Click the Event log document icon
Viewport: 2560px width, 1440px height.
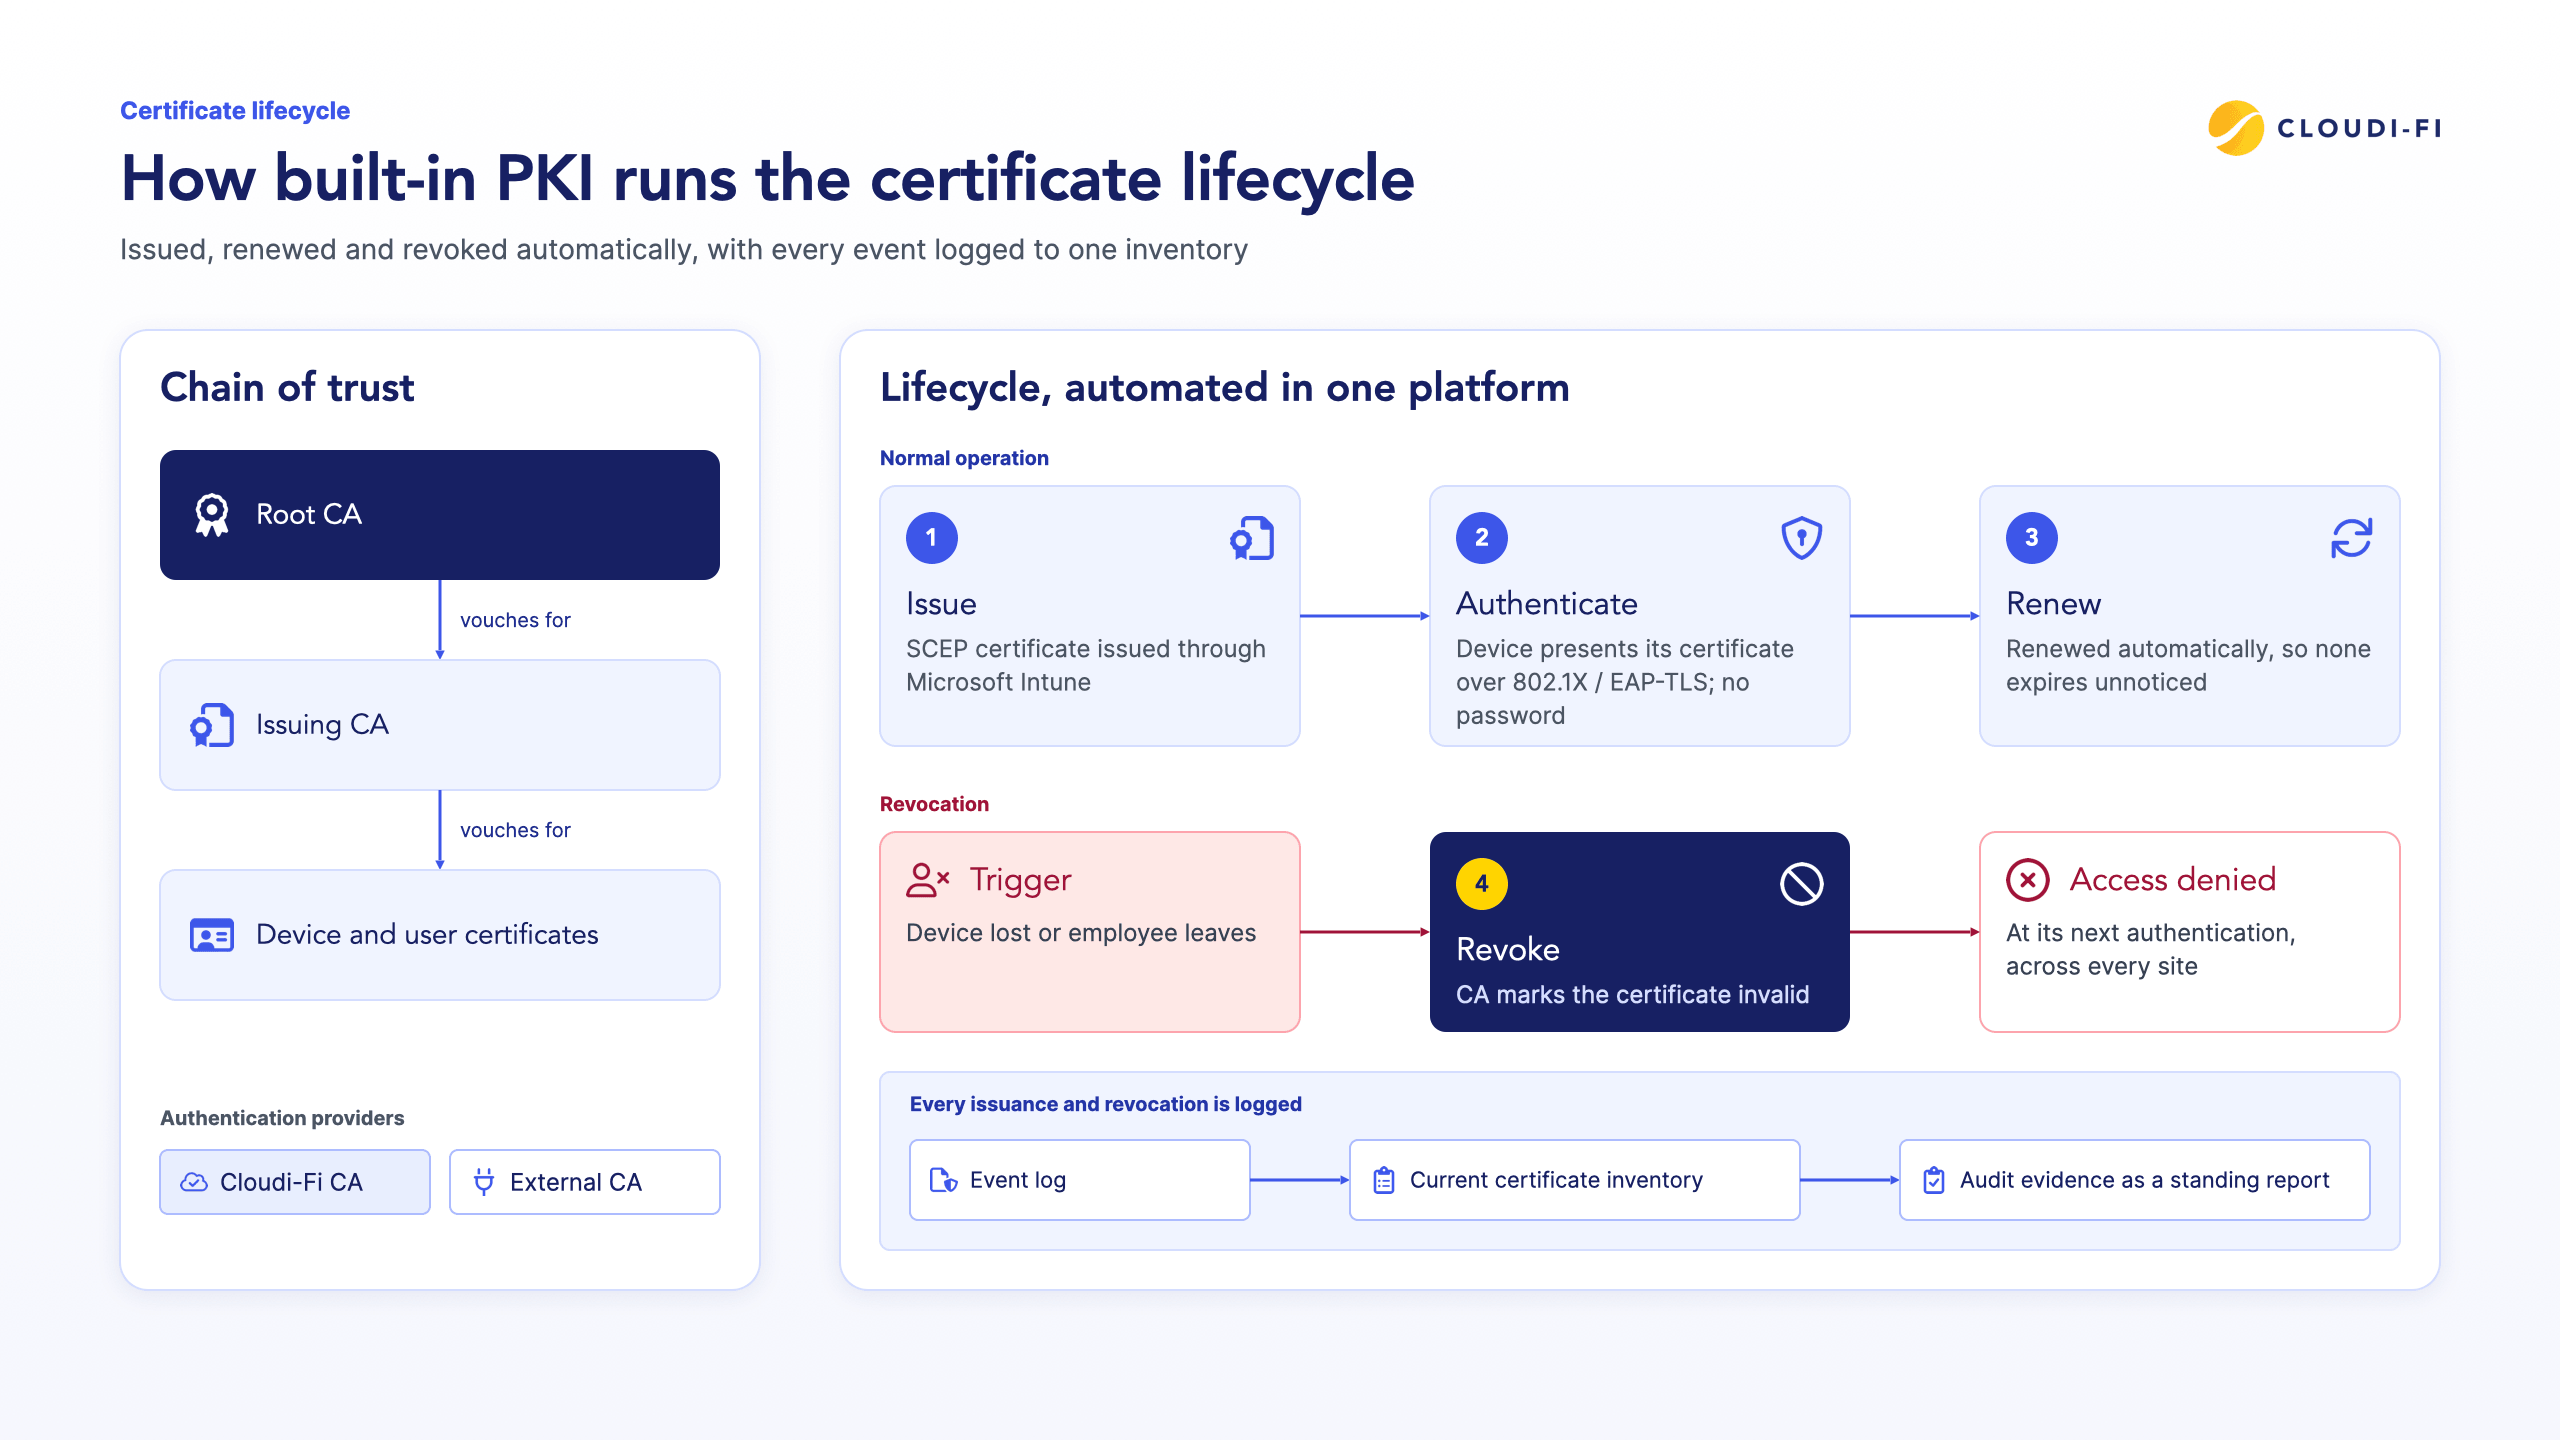[943, 1180]
